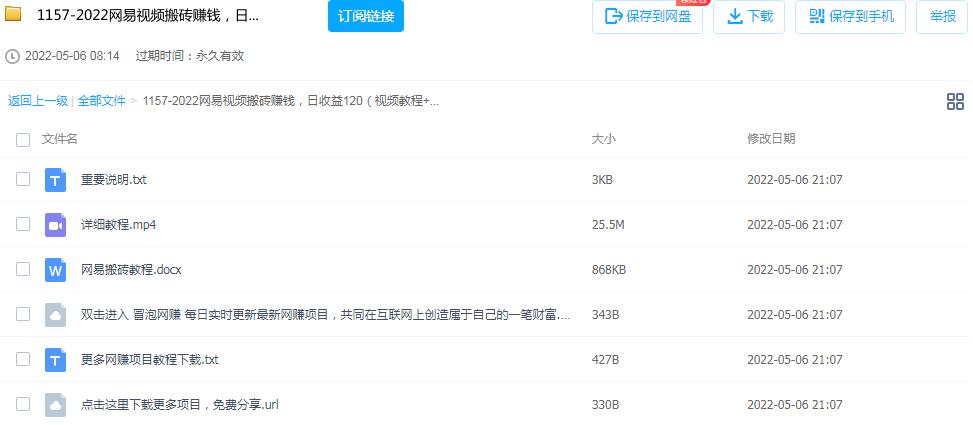Click the gray cloud icon for 双击进入 冒泡网赚
973x425 pixels.
point(55,315)
